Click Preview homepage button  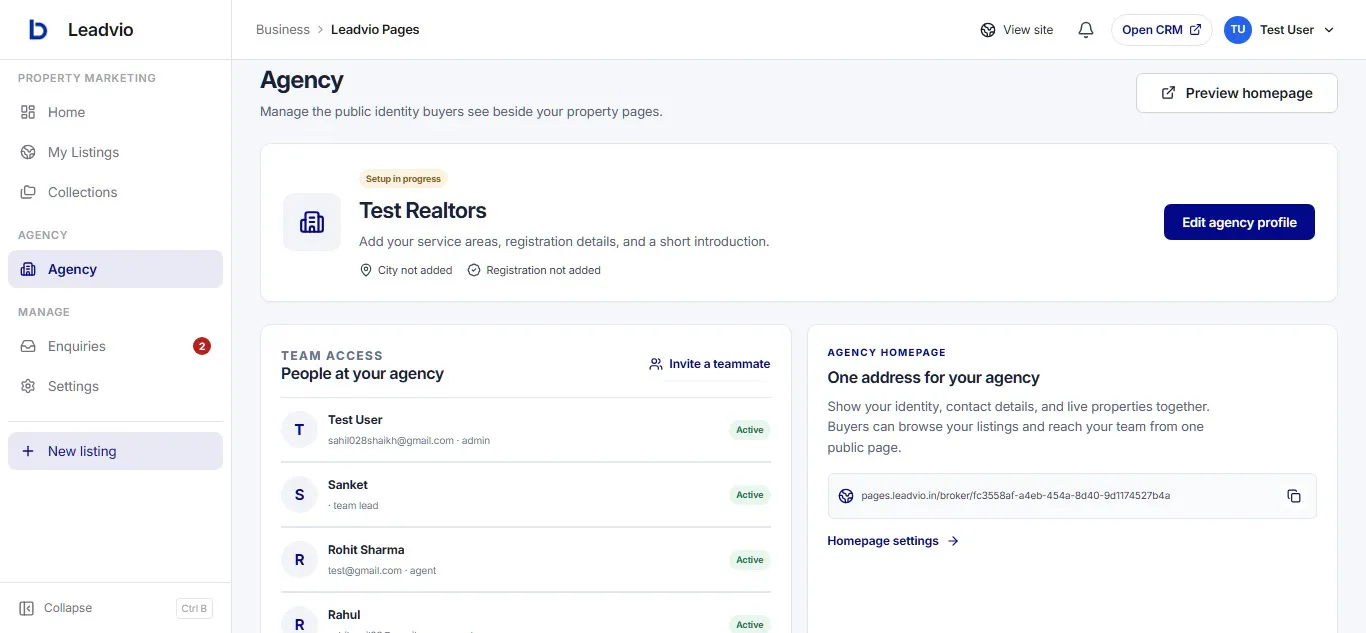click(x=1237, y=93)
